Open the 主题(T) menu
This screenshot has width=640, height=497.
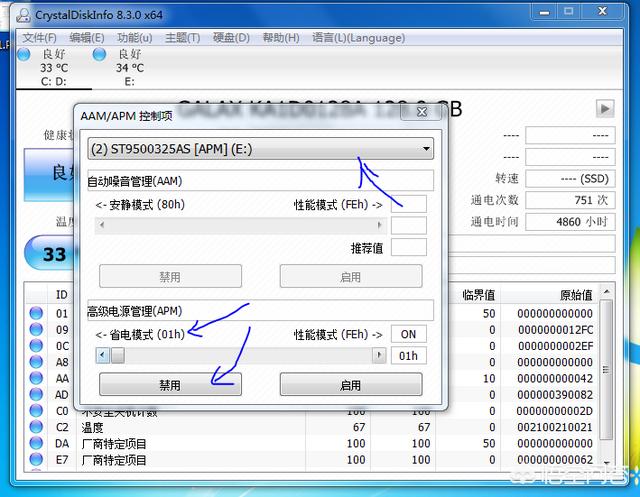pyautogui.click(x=182, y=37)
